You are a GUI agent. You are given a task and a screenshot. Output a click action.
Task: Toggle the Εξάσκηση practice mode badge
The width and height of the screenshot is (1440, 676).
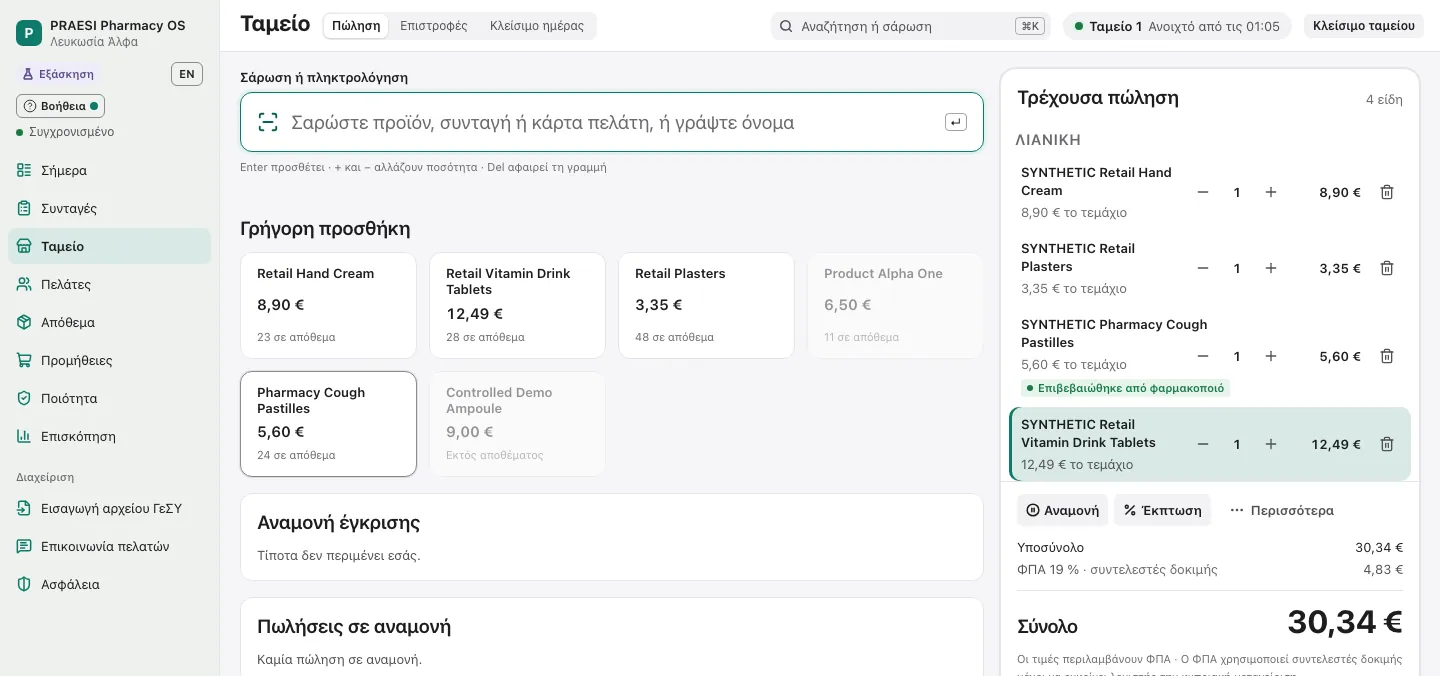(58, 74)
